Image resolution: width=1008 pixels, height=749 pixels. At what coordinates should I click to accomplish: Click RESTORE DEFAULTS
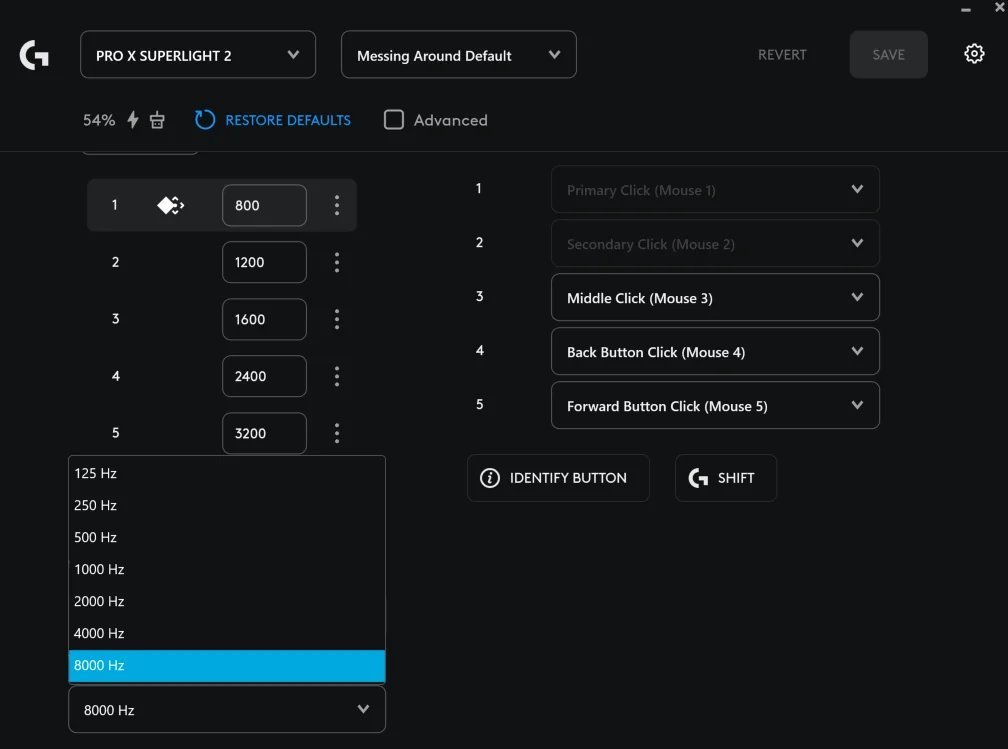pyautogui.click(x=286, y=119)
